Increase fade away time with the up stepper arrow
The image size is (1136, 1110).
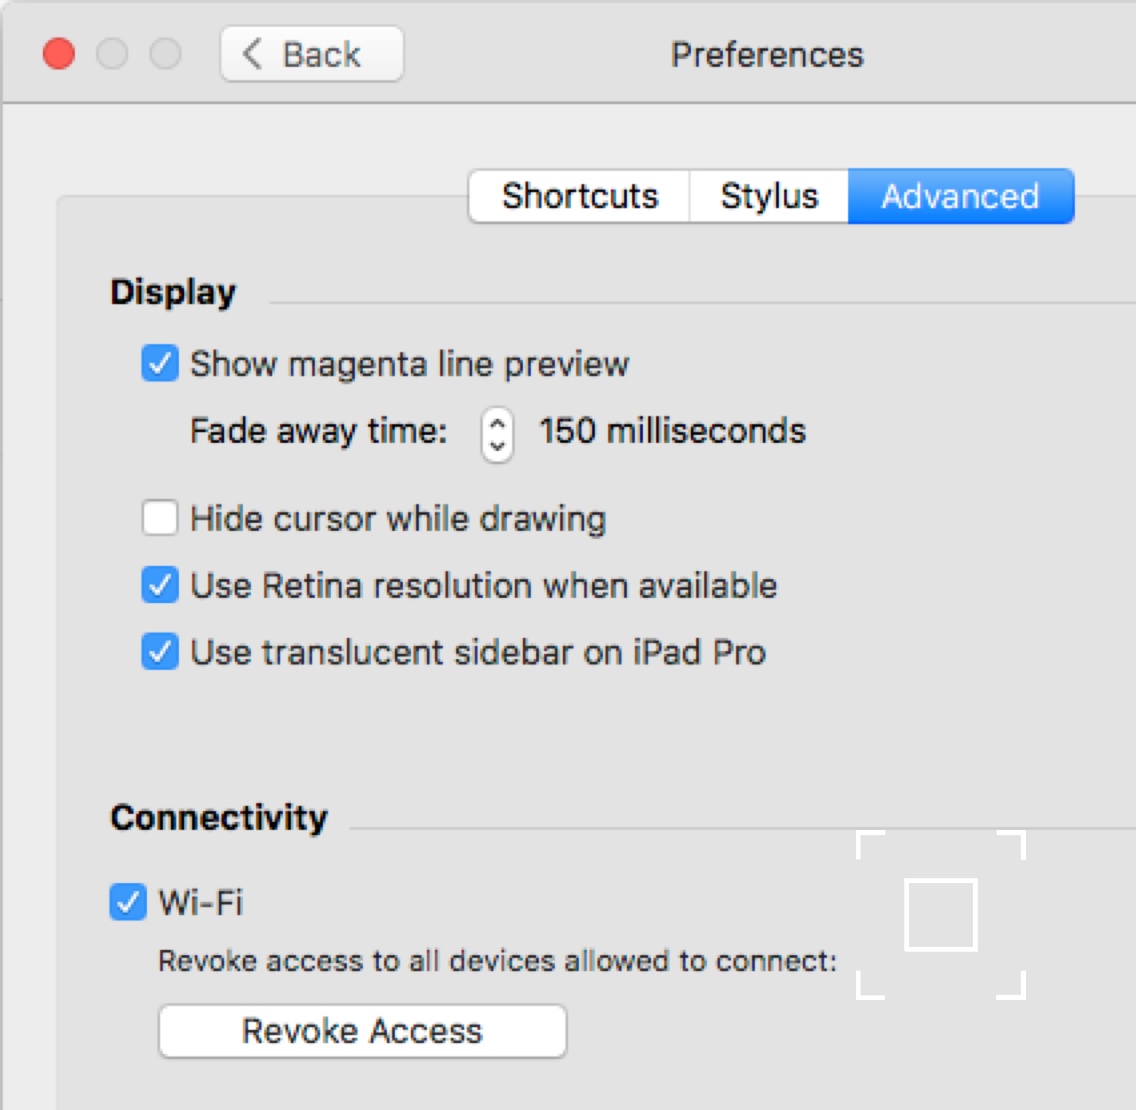pos(496,423)
